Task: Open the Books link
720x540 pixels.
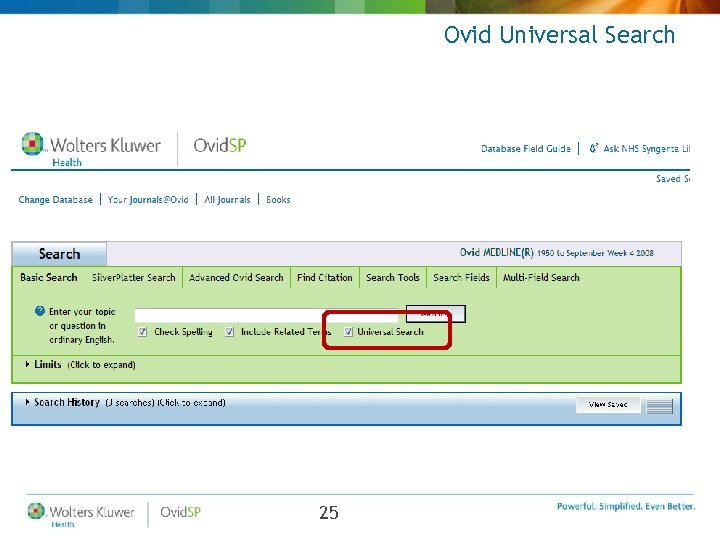Action: [278, 200]
